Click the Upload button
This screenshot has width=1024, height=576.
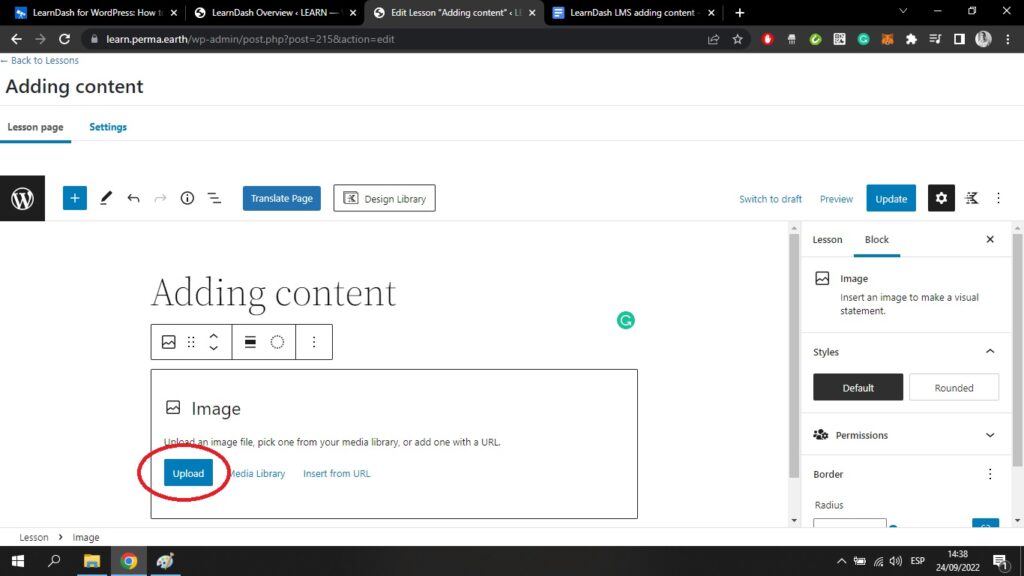pyautogui.click(x=188, y=473)
